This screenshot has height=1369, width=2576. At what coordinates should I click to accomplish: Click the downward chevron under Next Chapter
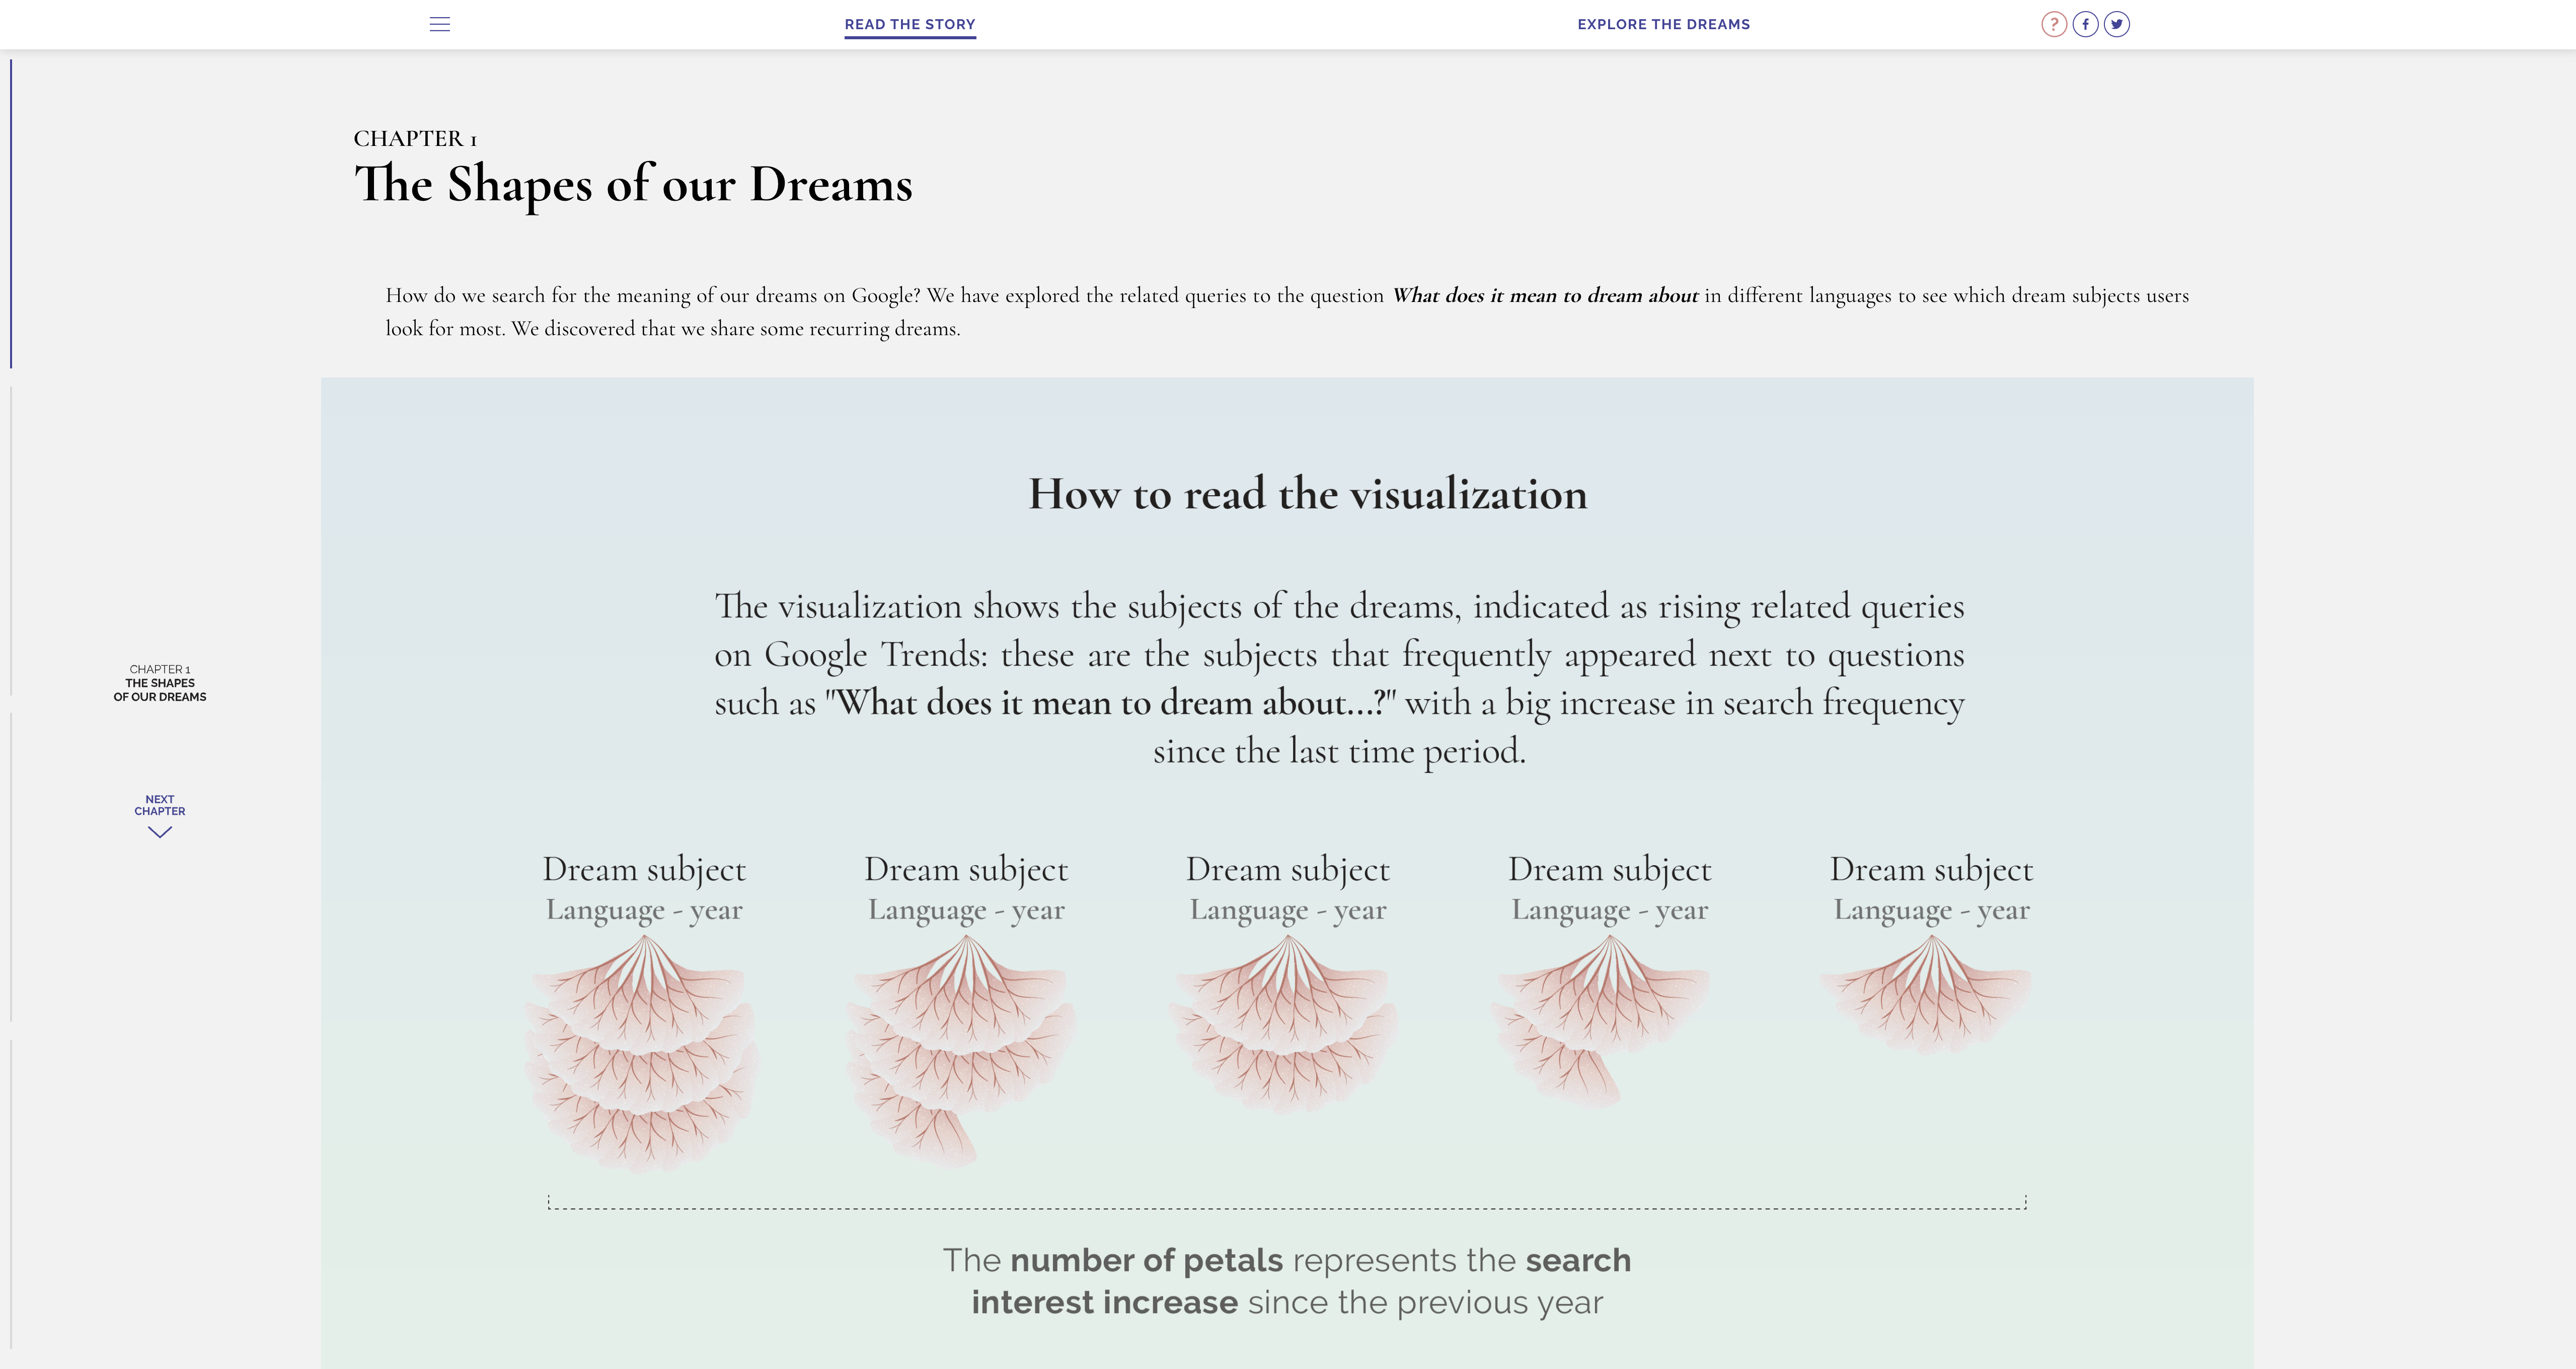[160, 832]
